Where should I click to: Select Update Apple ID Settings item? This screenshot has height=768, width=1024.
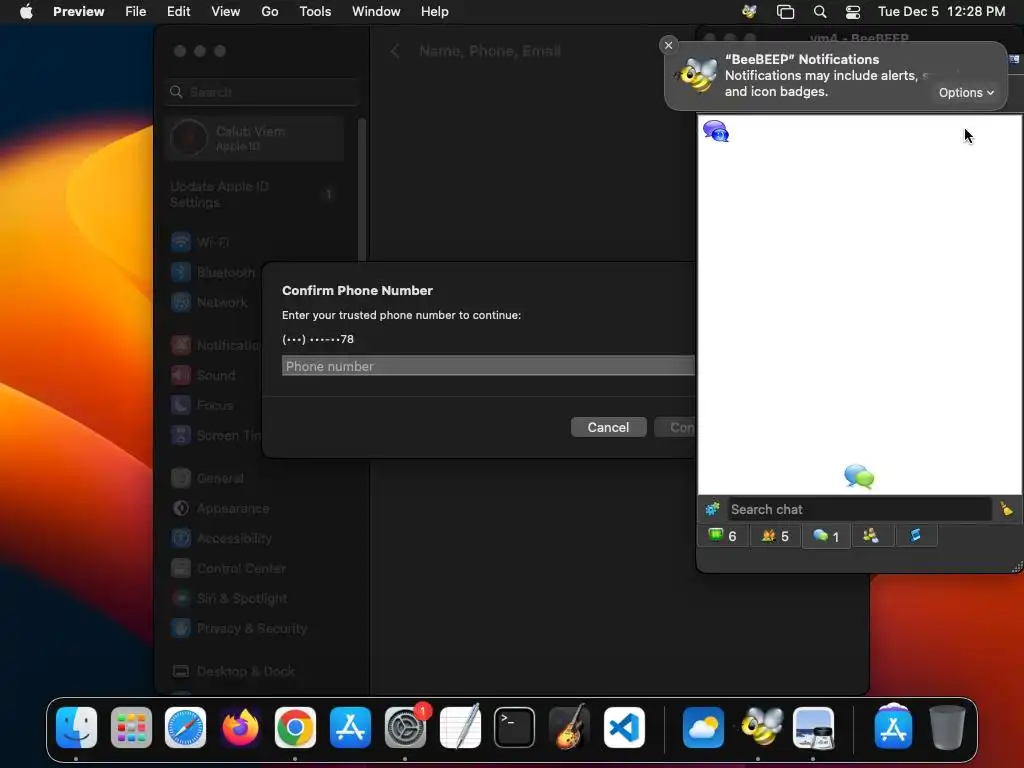coord(255,194)
